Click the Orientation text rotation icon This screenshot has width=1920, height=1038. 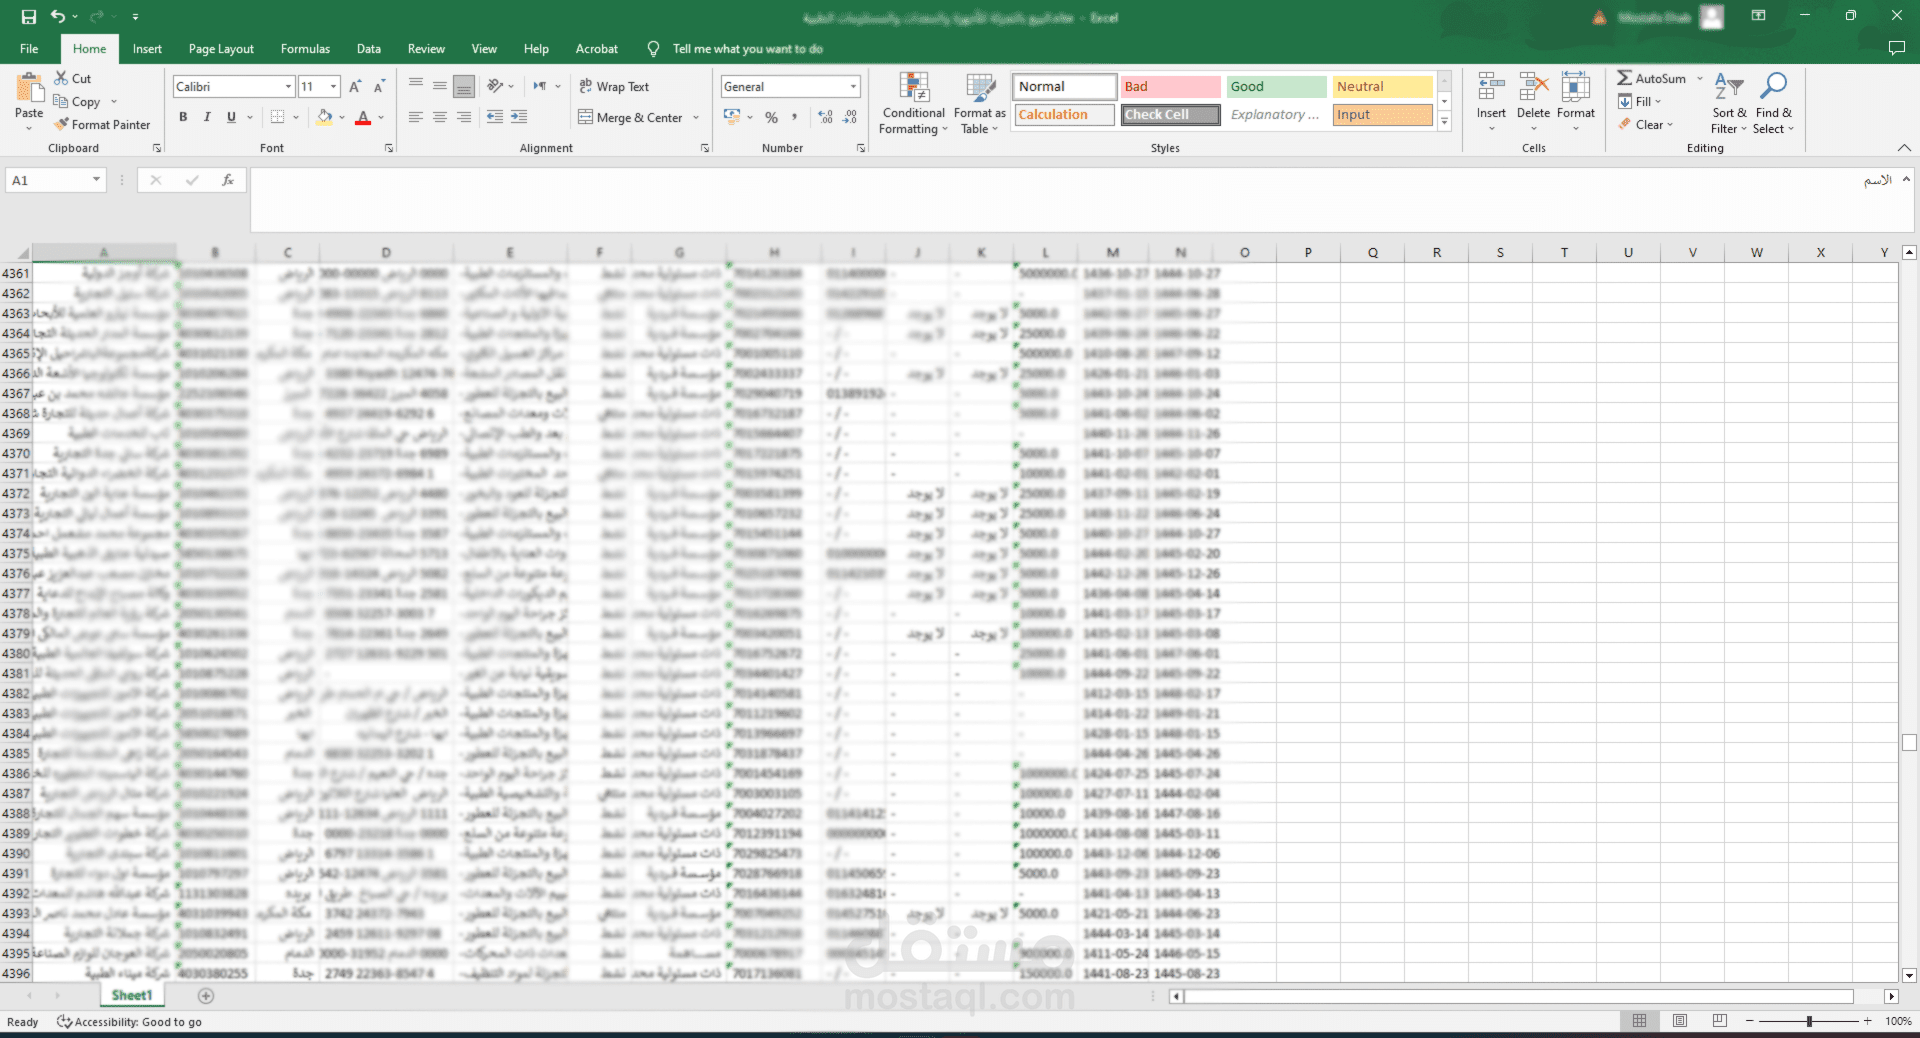[x=495, y=87]
